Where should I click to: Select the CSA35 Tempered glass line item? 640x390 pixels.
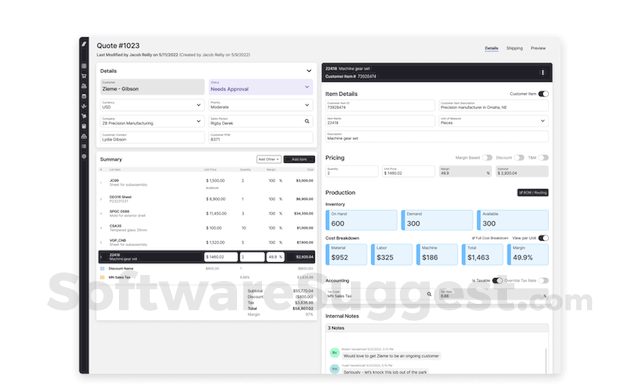click(207, 228)
